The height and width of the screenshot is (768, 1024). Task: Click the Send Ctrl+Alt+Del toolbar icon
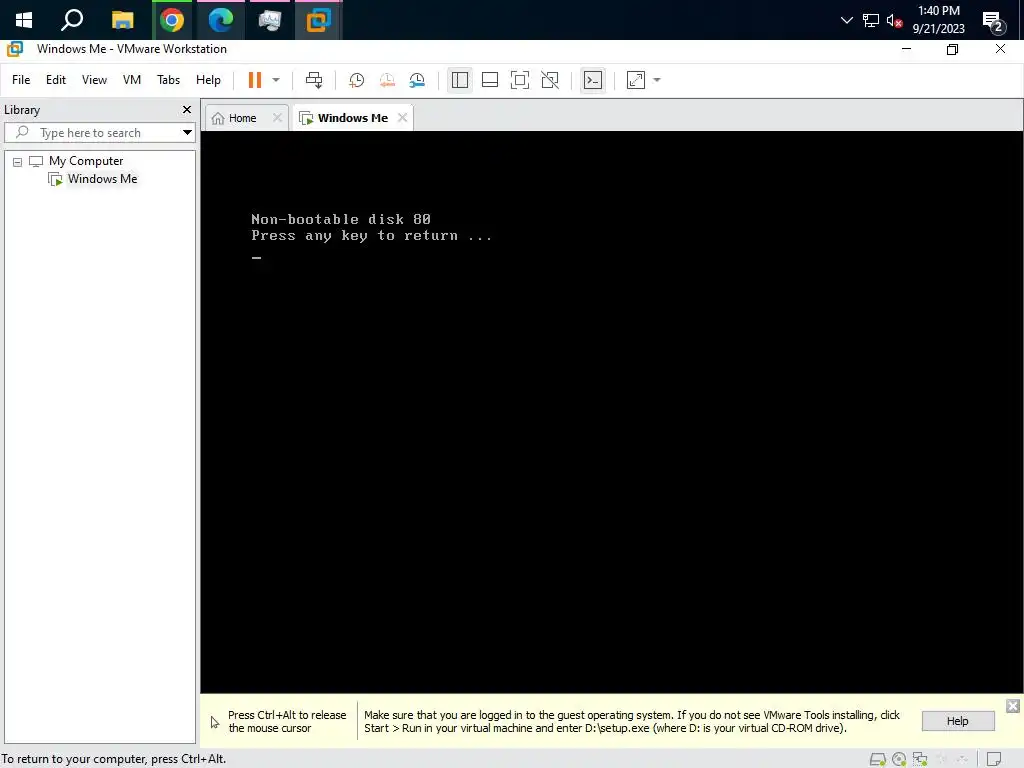314,80
